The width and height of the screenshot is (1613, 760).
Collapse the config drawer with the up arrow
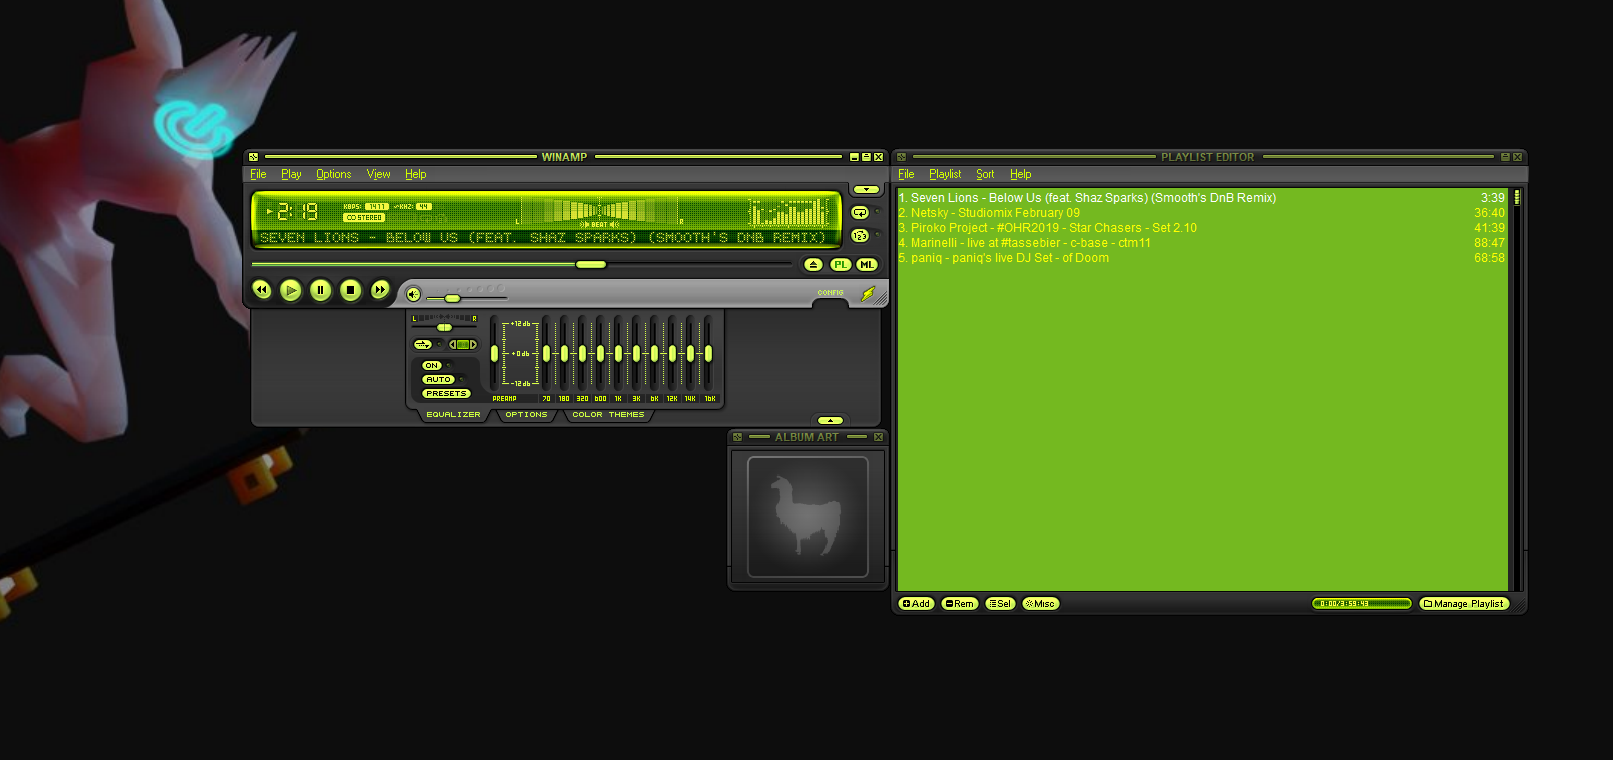coord(830,420)
